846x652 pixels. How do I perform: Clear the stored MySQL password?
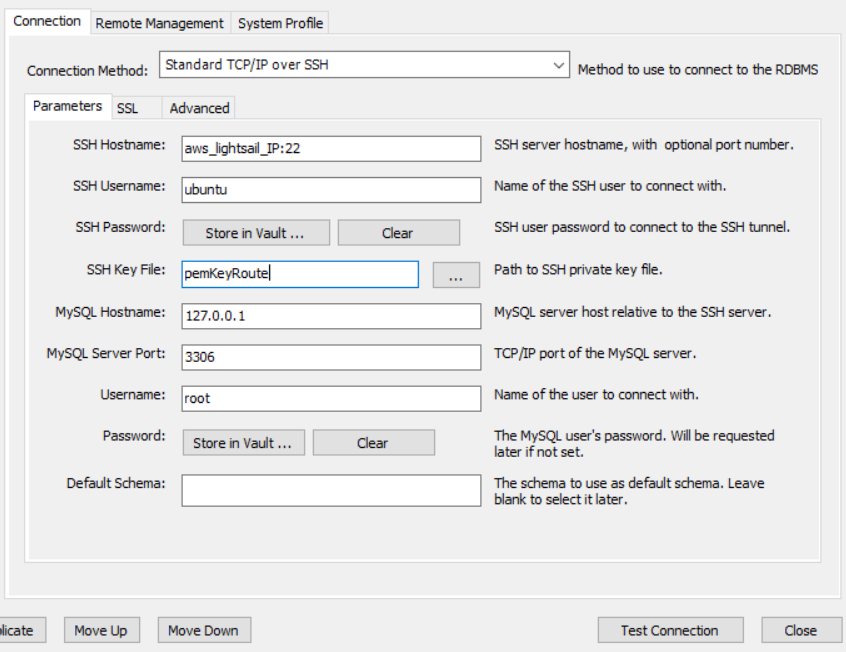coord(373,443)
